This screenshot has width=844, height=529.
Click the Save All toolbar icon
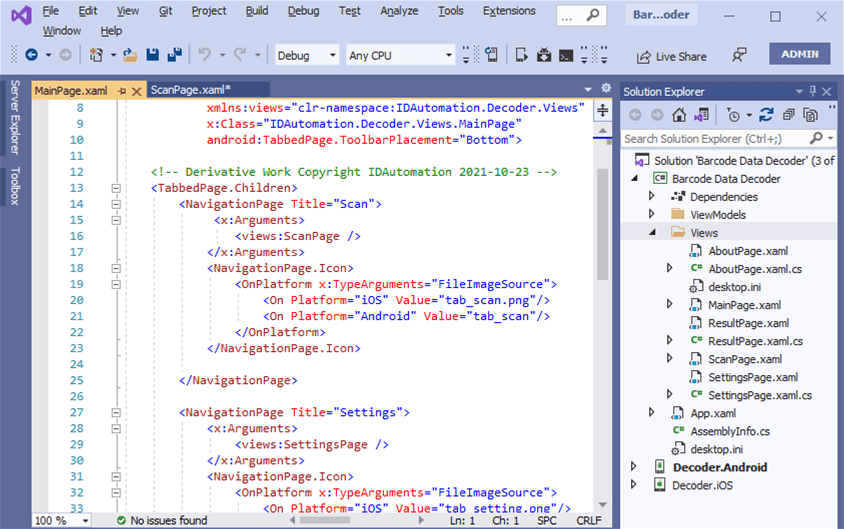click(x=174, y=55)
